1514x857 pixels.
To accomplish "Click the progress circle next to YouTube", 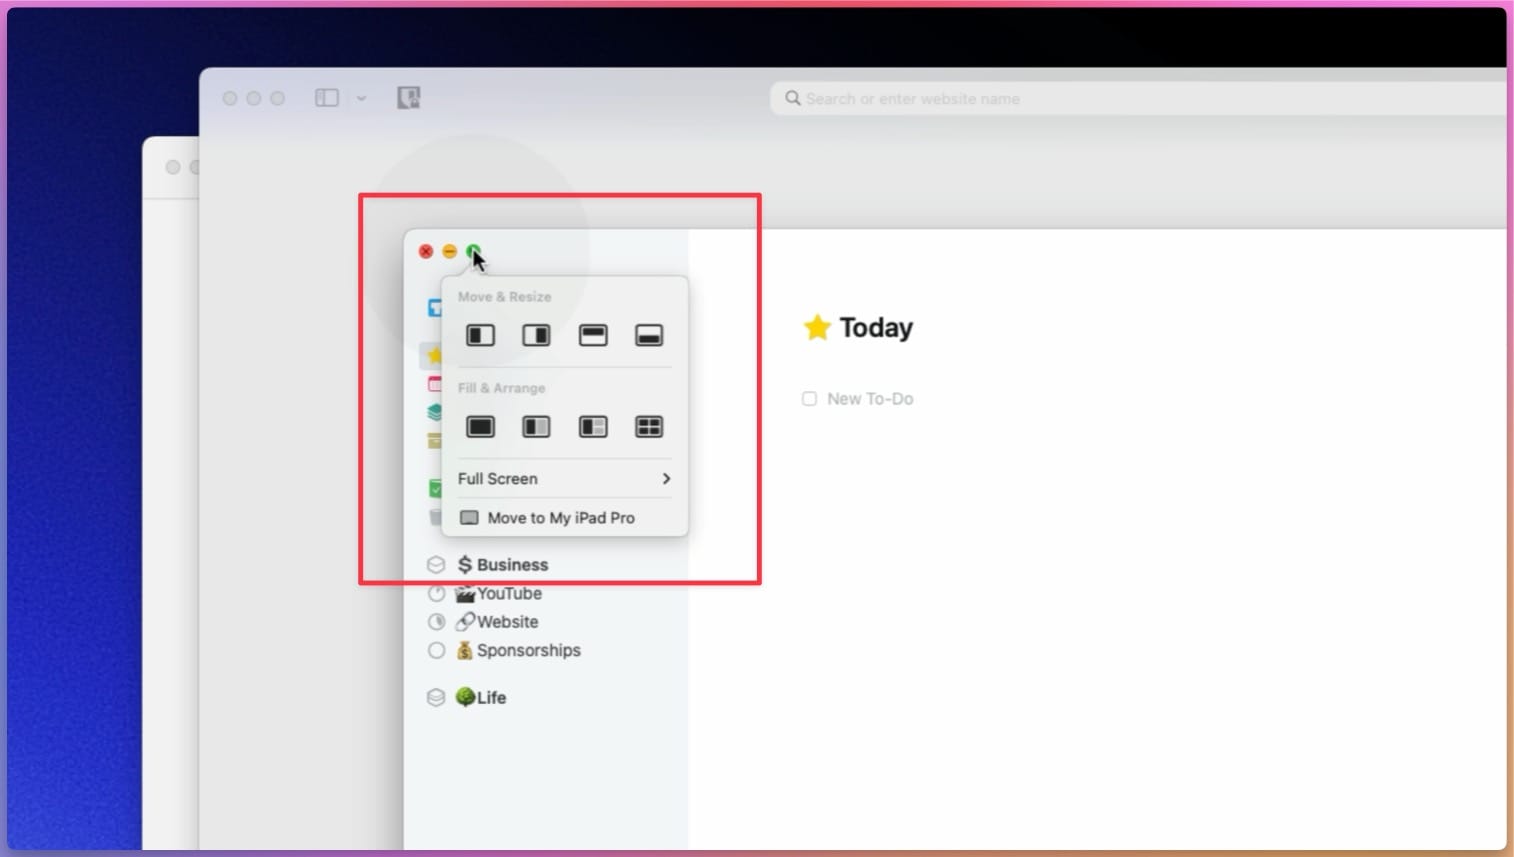I will click(437, 593).
